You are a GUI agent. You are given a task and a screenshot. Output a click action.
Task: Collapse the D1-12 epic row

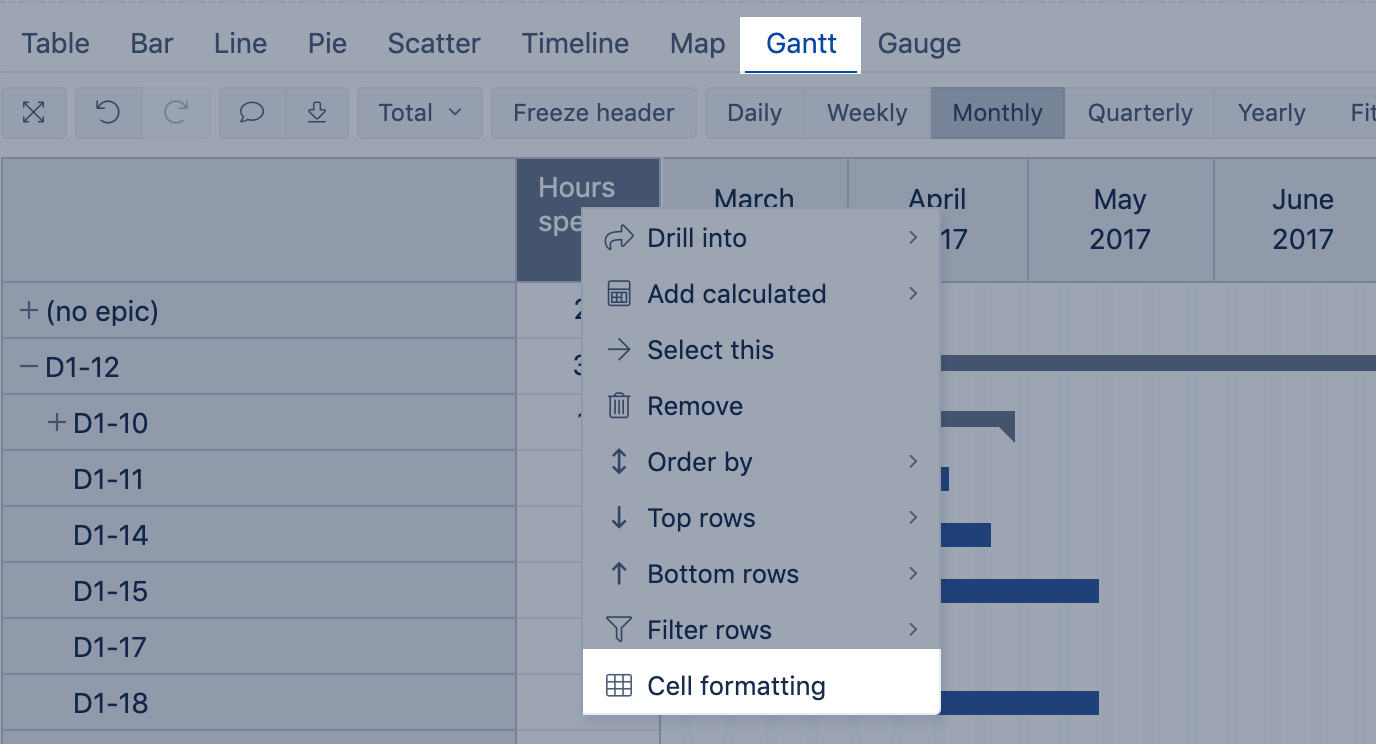coord(29,367)
